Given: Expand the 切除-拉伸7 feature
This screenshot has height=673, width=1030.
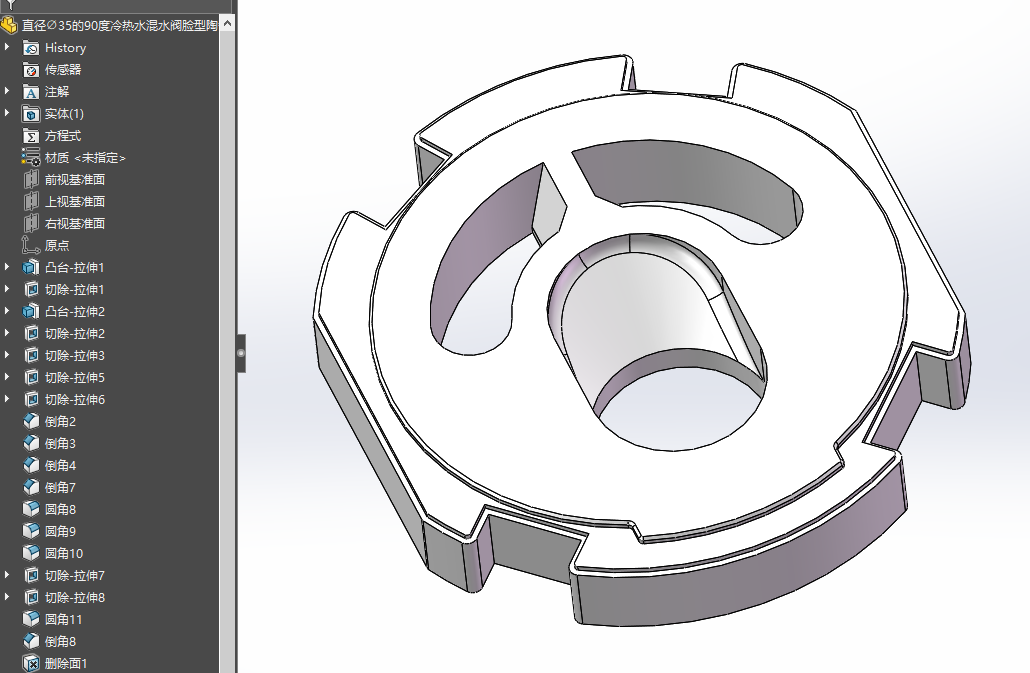Looking at the screenshot, I should (7, 575).
